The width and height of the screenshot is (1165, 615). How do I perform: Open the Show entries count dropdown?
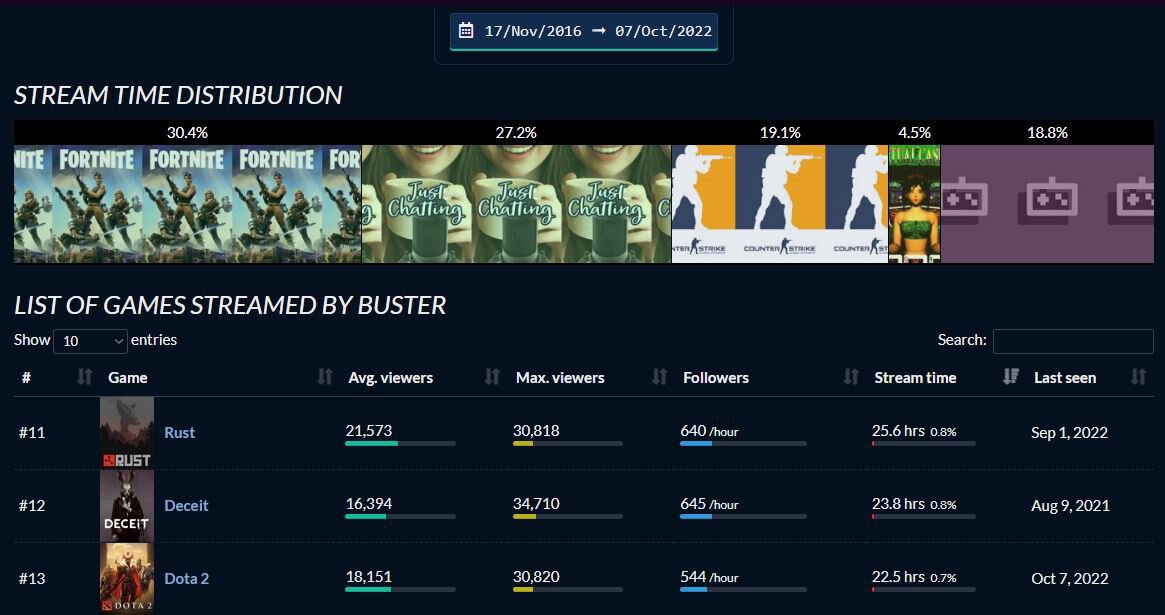coord(90,341)
